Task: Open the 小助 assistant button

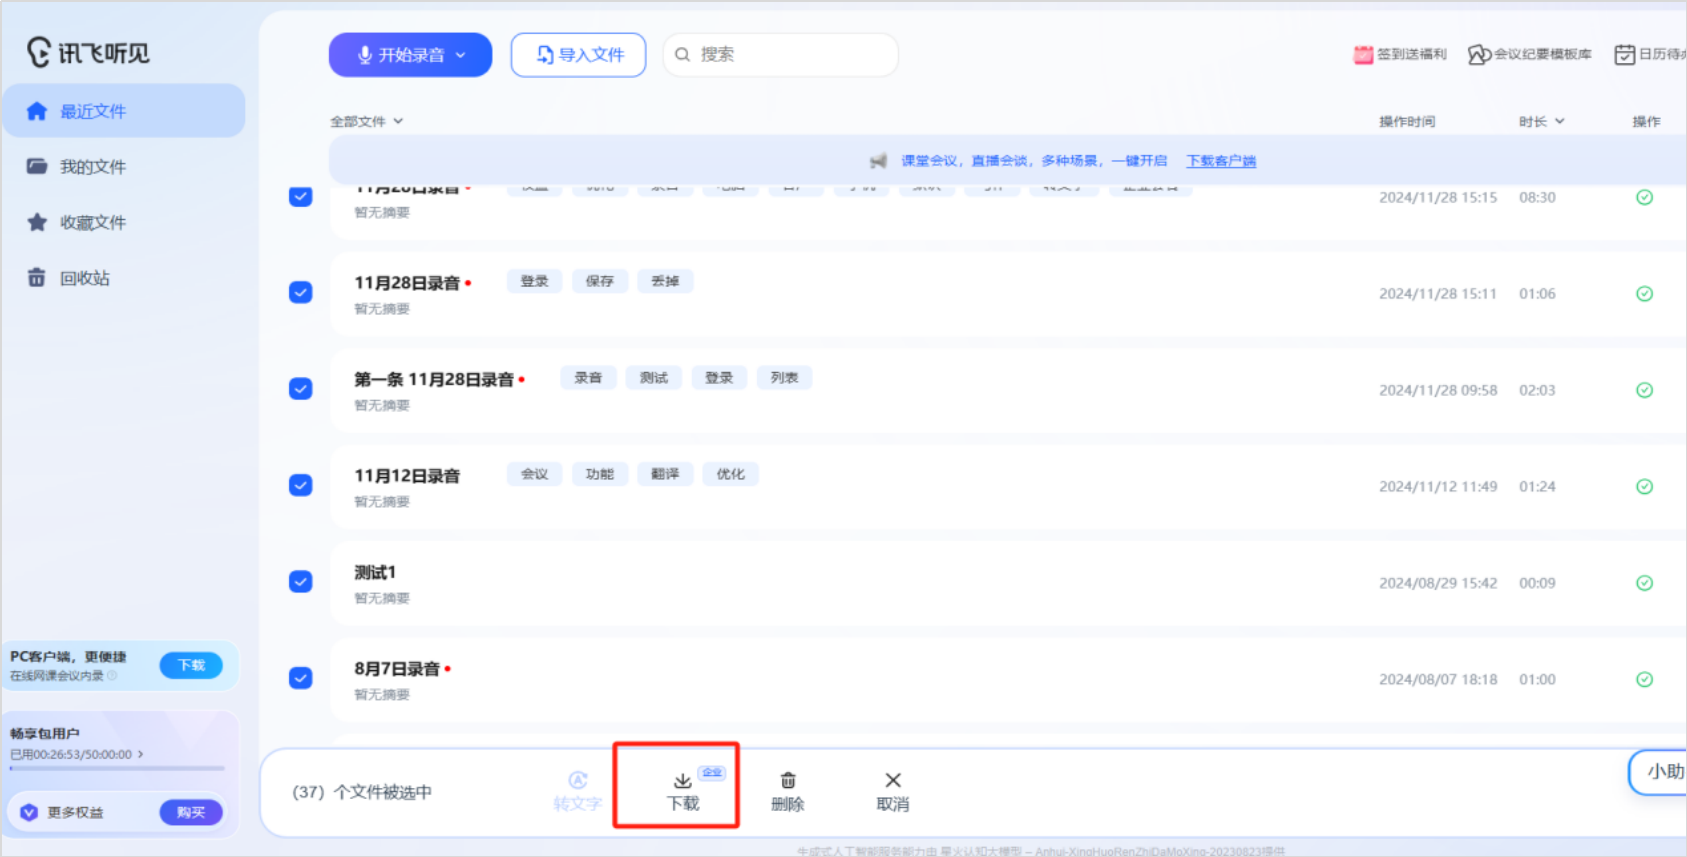Action: 1658,772
